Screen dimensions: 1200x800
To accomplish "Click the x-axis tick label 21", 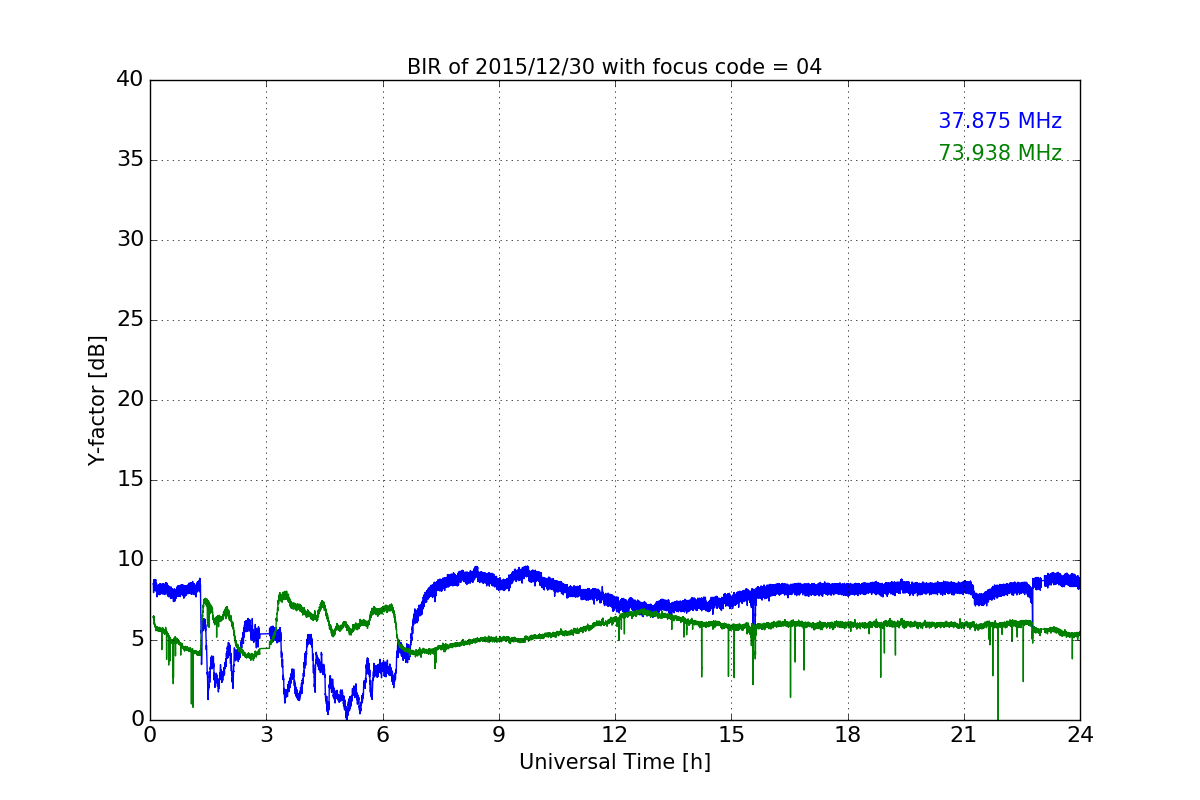I will [x=964, y=735].
